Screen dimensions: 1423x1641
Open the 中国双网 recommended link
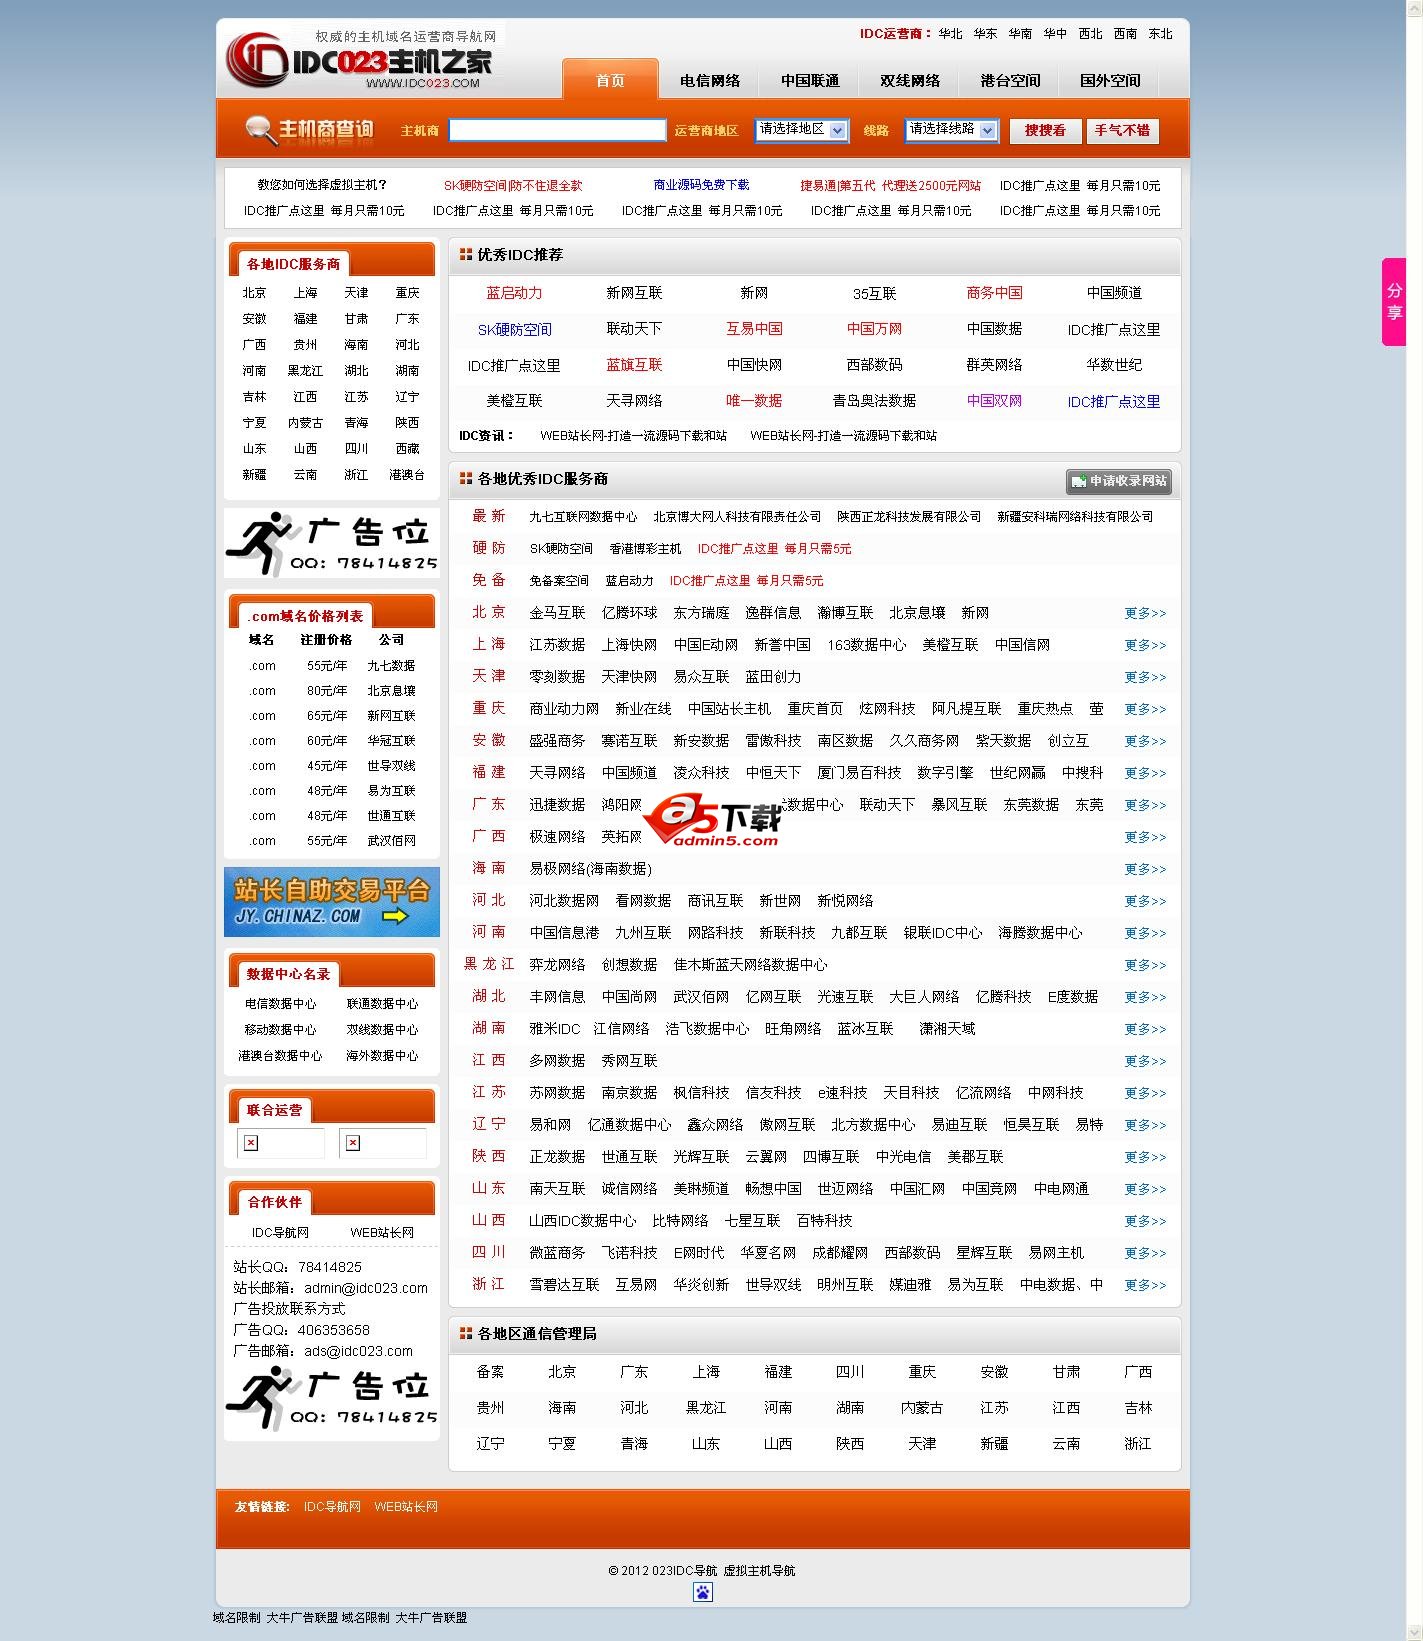tap(994, 401)
